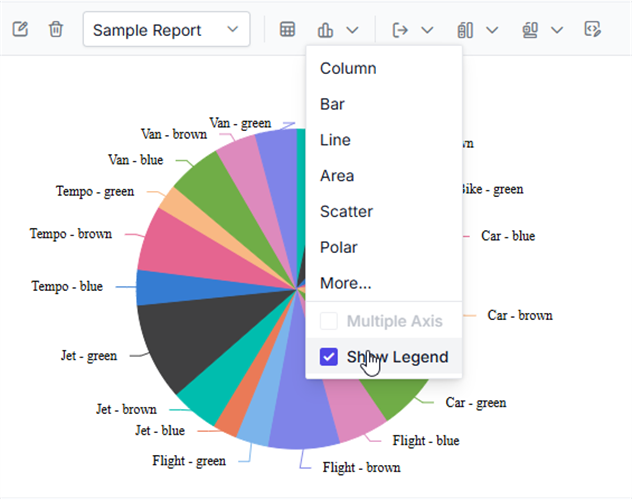Click the Flight - green label
Image resolution: width=632 pixels, height=500 pixels.
click(x=189, y=461)
